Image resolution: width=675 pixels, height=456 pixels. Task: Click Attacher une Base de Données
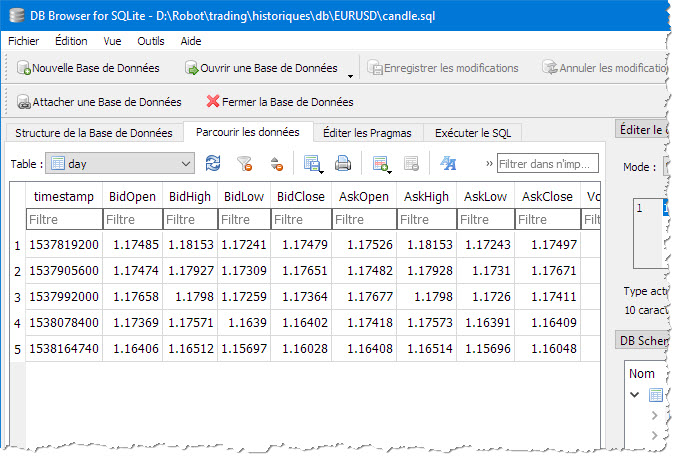pos(99,102)
